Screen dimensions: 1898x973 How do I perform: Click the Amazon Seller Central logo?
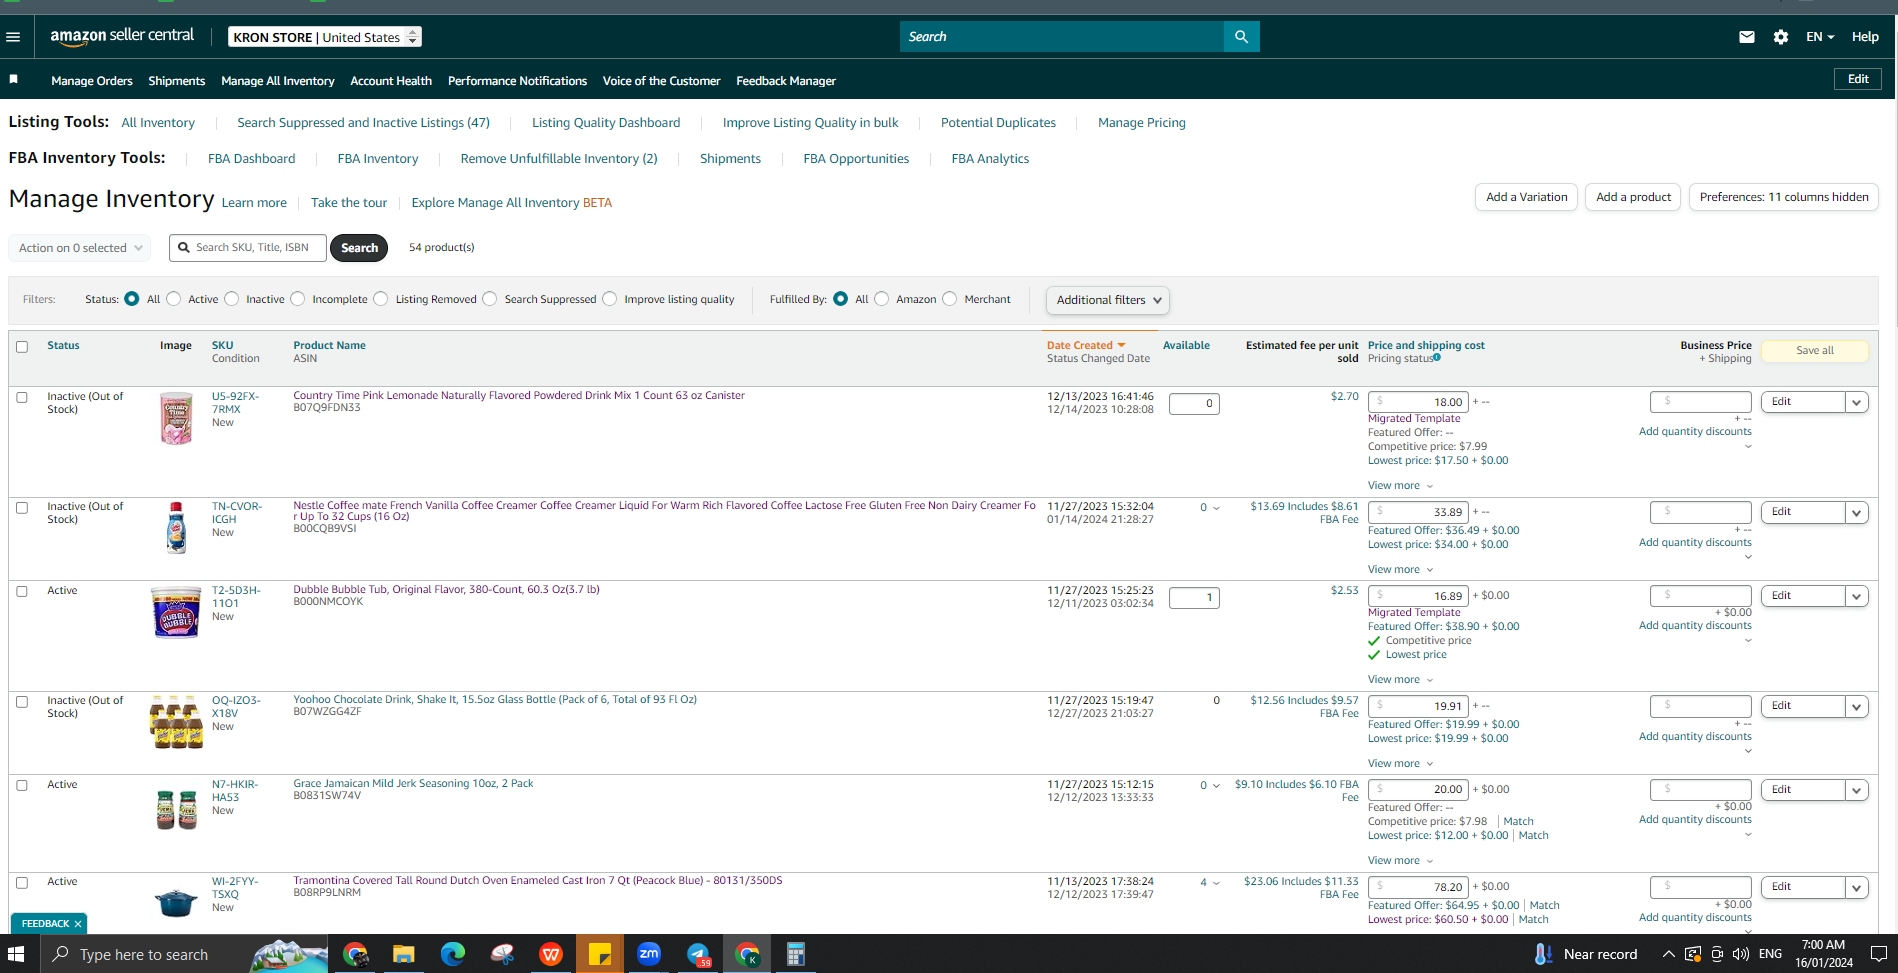(122, 36)
